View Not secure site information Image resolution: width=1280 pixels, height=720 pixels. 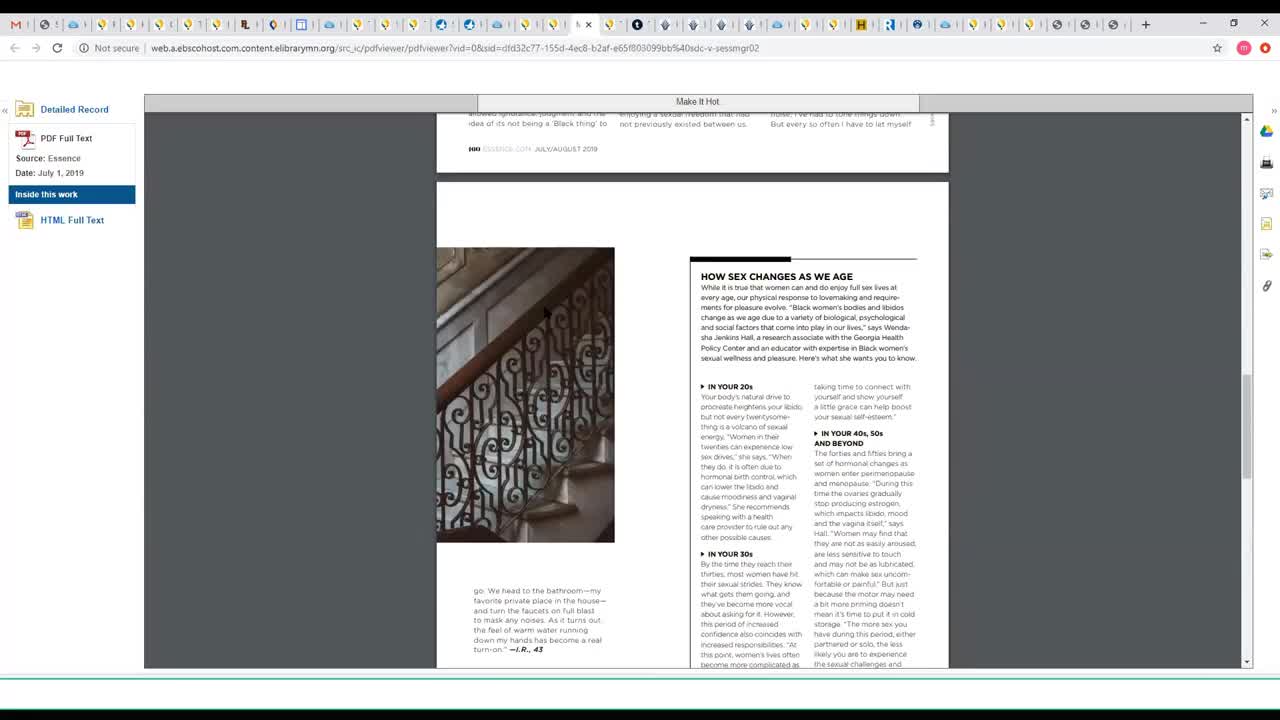[x=108, y=48]
